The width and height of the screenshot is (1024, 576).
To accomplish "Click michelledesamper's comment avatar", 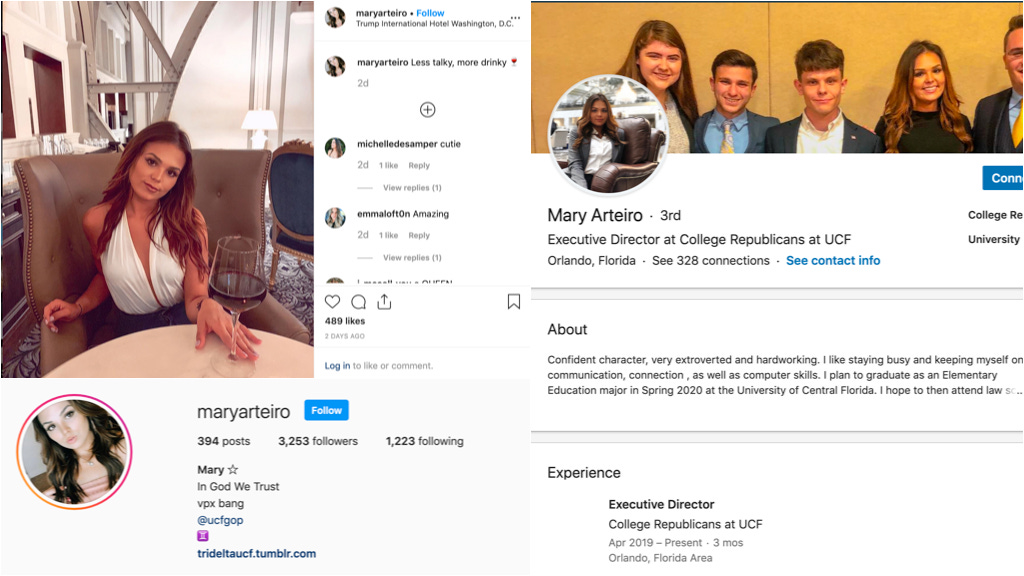I will click(335, 148).
